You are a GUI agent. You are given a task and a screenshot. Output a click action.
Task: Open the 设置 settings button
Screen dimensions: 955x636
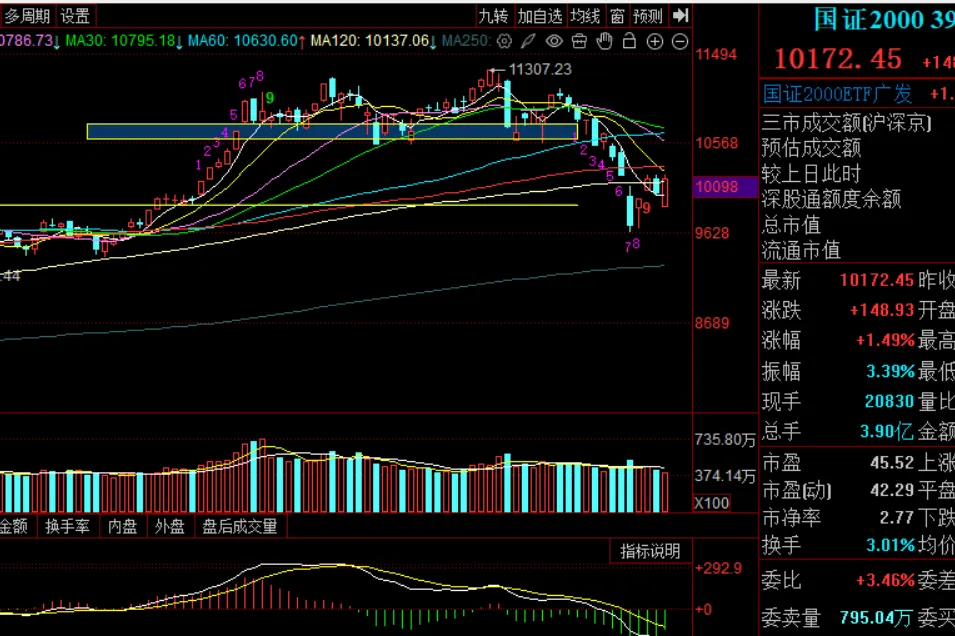(76, 16)
